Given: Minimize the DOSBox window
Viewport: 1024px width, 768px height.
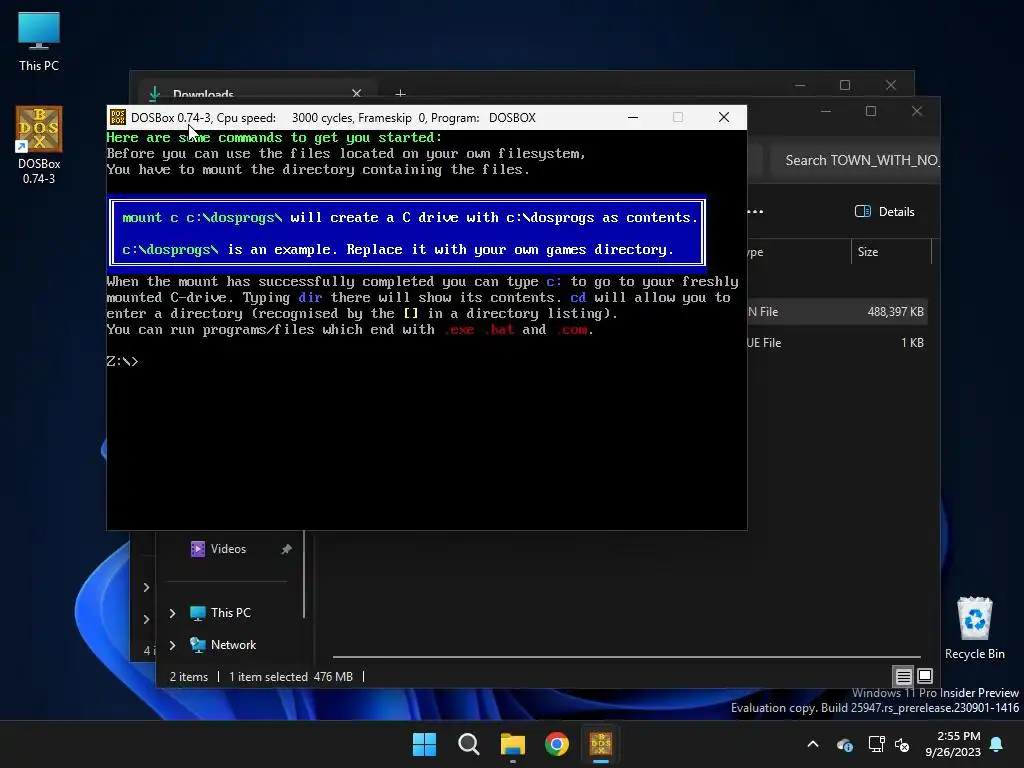Looking at the screenshot, I should (x=632, y=118).
